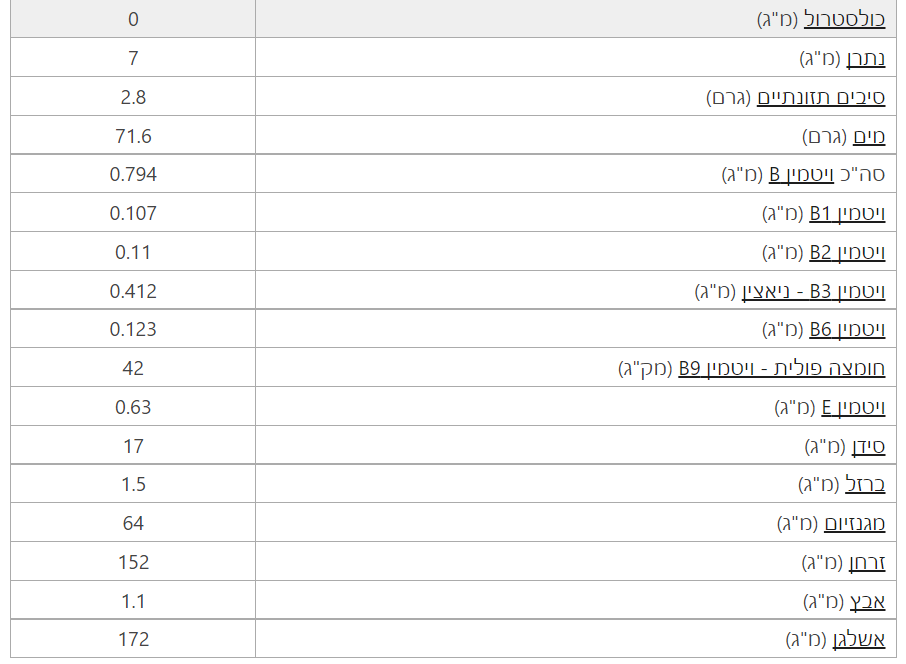Open the ויטמין B2 link
The height and width of the screenshot is (664, 906).
847,252
